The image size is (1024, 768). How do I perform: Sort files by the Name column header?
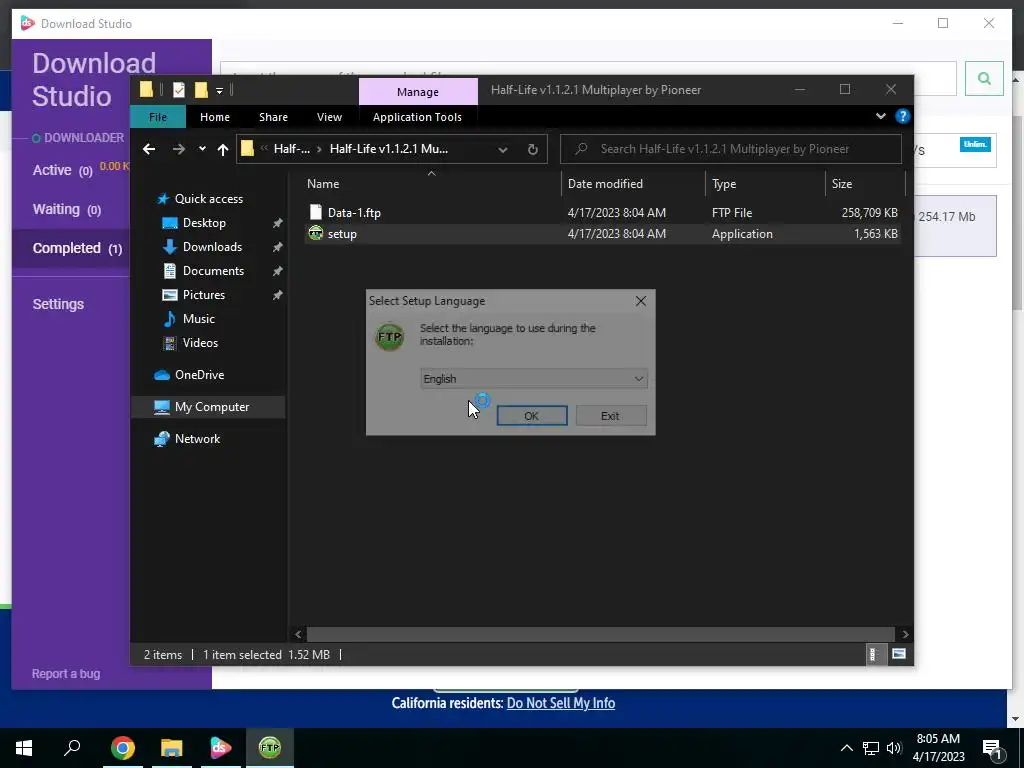coord(432,184)
